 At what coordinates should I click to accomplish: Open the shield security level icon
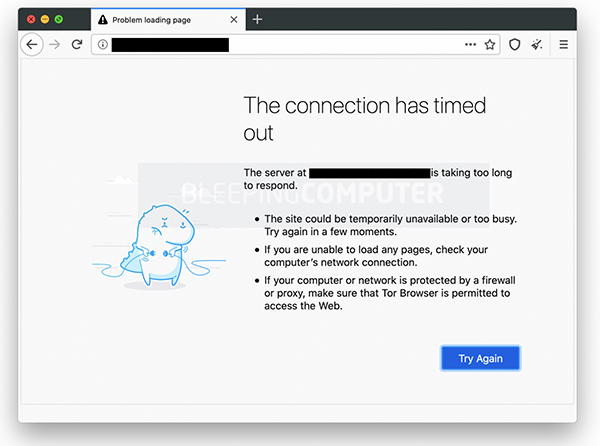pos(516,45)
